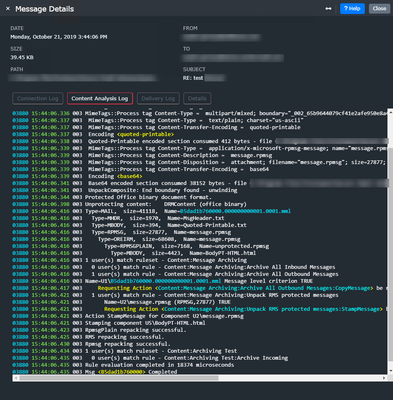
Task: Click log line 'Content:Archiving Test' ruleset match
Action: (125, 351)
